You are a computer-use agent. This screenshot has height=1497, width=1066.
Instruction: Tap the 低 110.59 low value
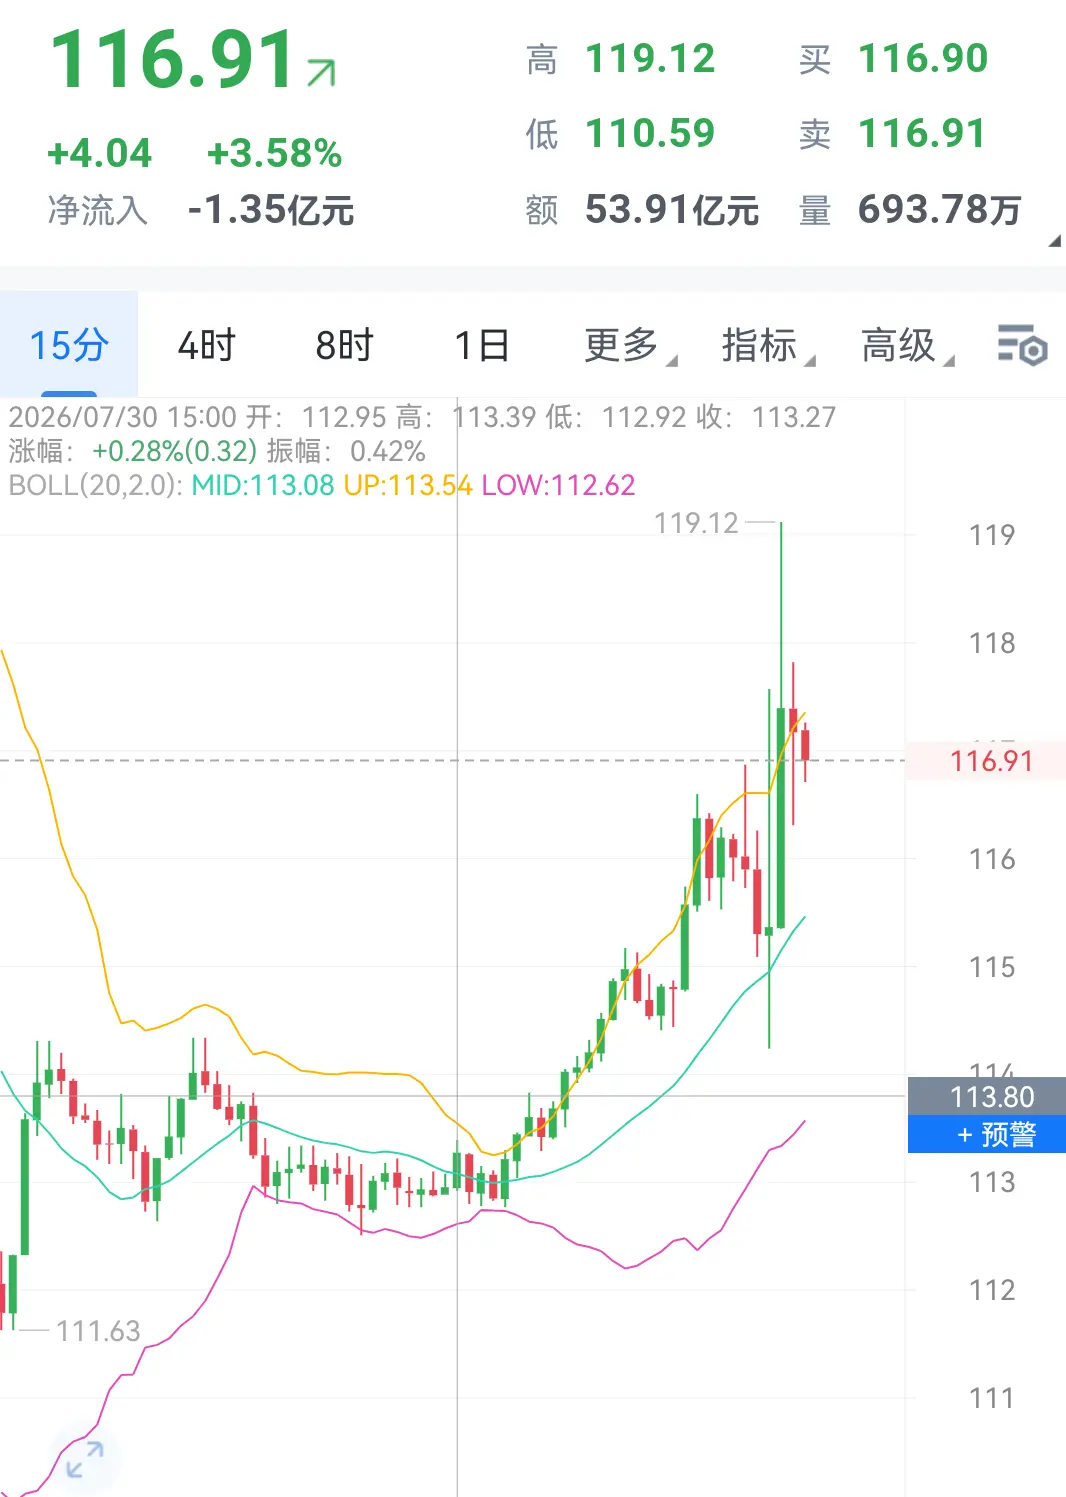pyautogui.click(x=650, y=134)
